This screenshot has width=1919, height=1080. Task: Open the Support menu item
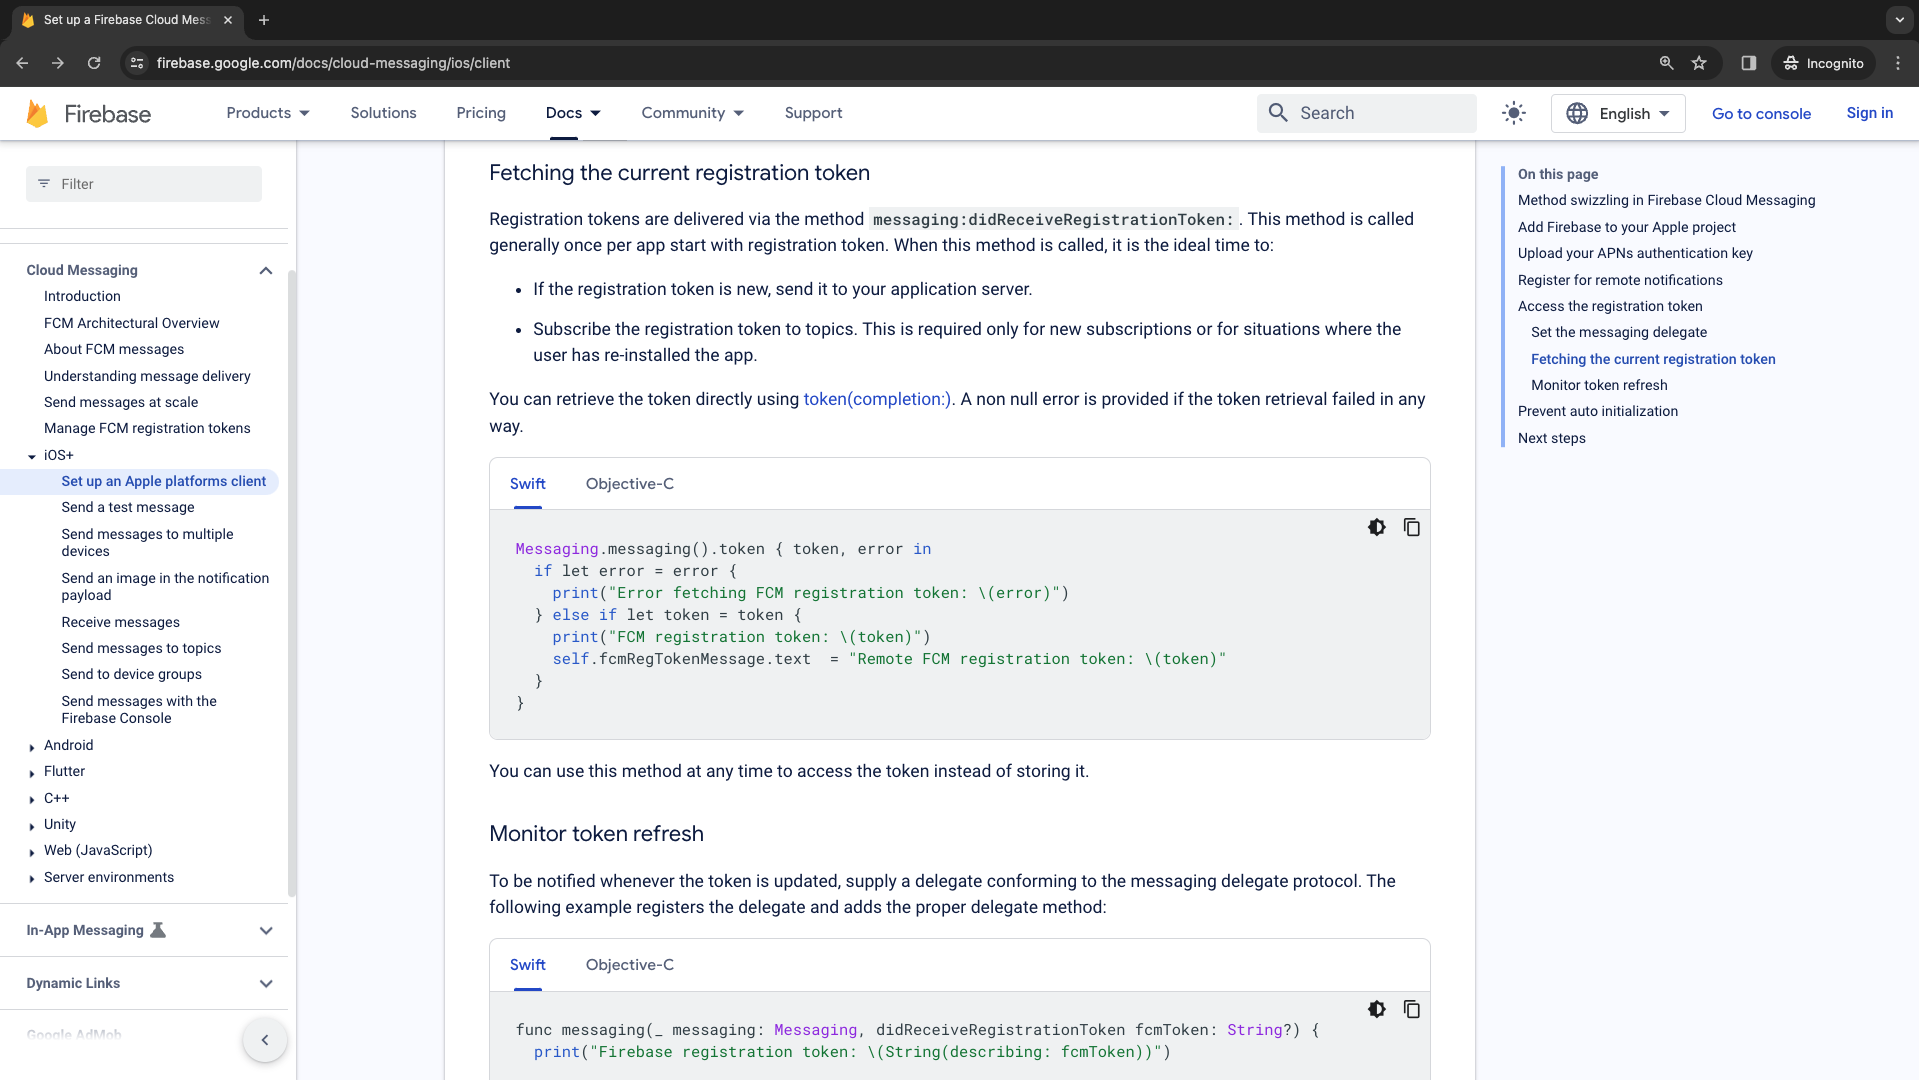coord(813,113)
